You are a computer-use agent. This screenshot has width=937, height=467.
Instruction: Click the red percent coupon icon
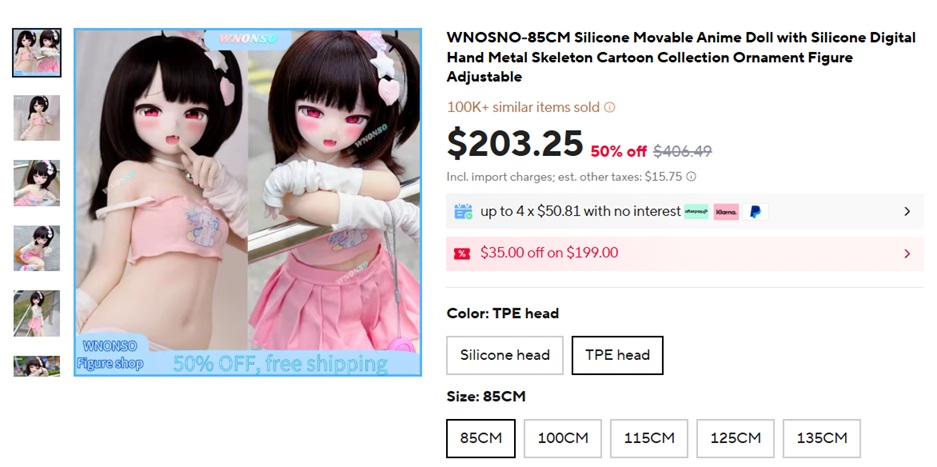(x=462, y=254)
